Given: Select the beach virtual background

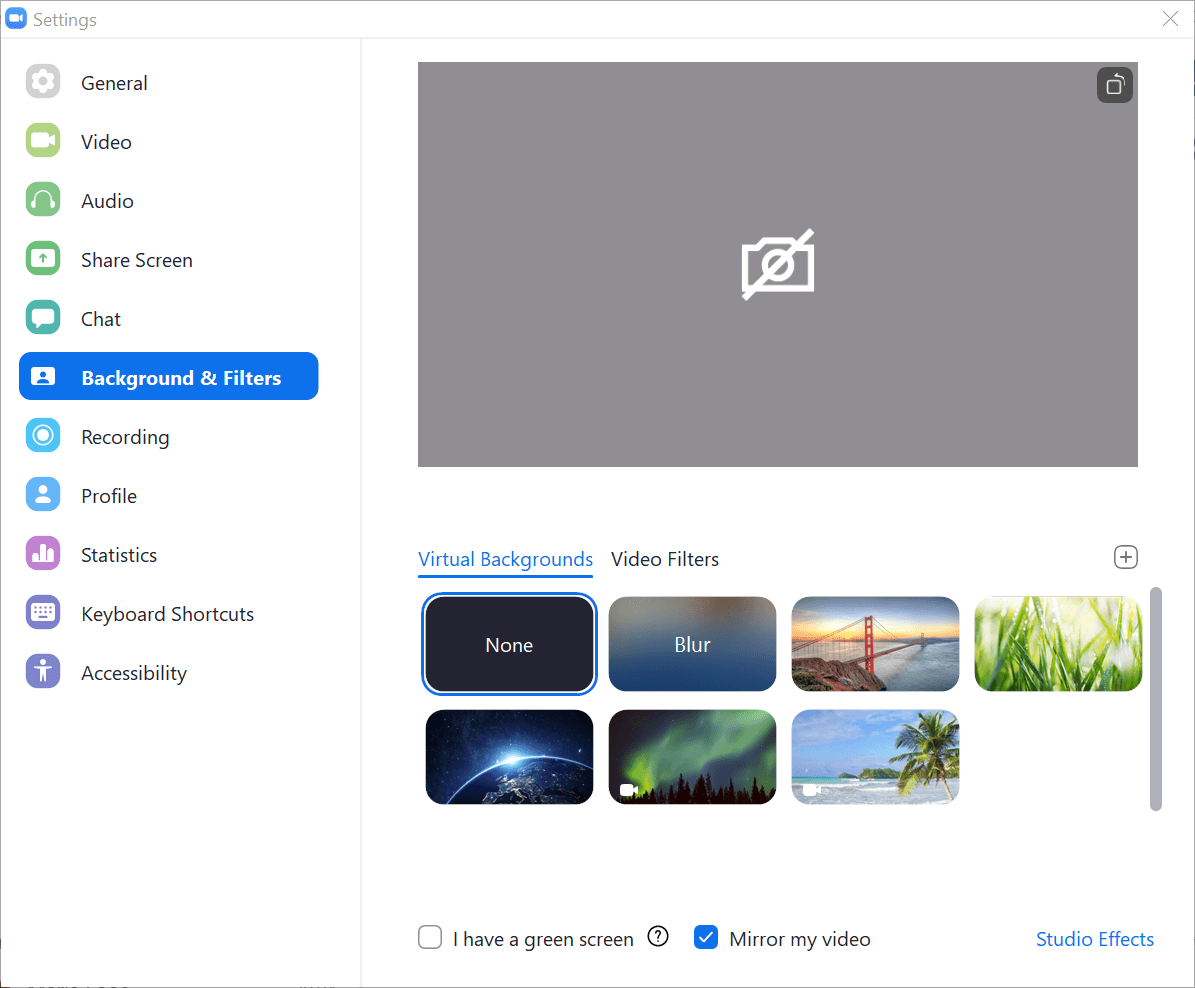Looking at the screenshot, I should pyautogui.click(x=875, y=757).
